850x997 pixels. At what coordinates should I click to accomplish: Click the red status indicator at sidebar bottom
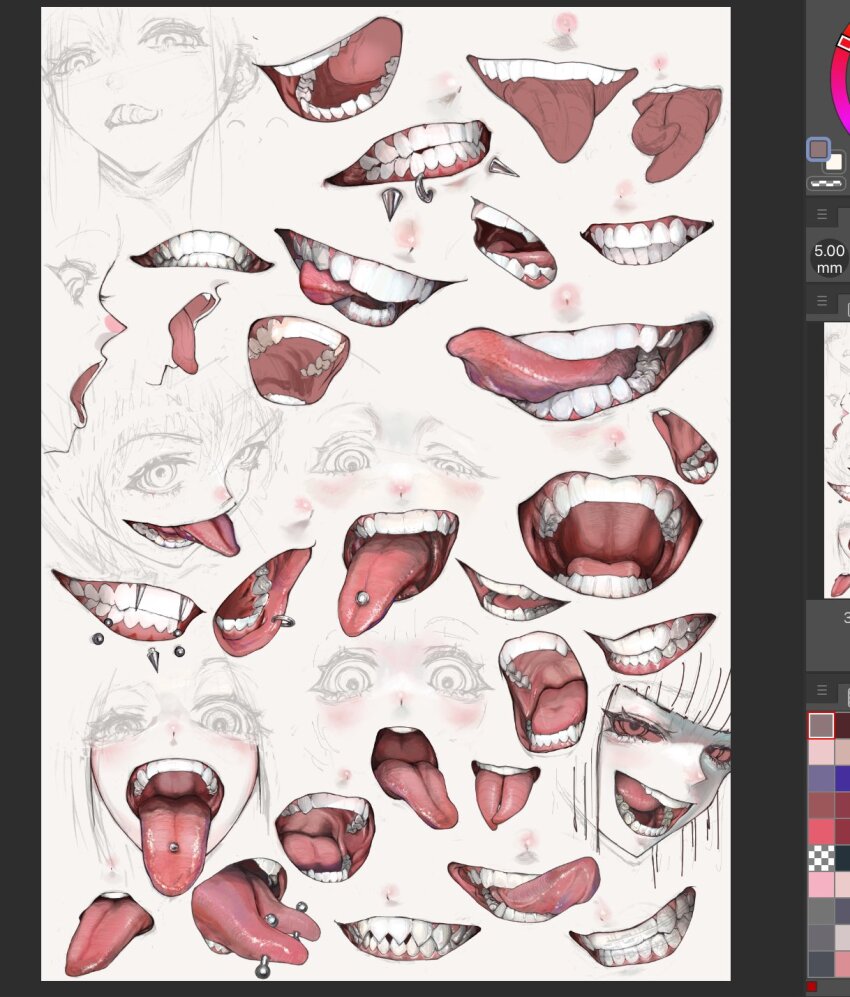pos(811,986)
